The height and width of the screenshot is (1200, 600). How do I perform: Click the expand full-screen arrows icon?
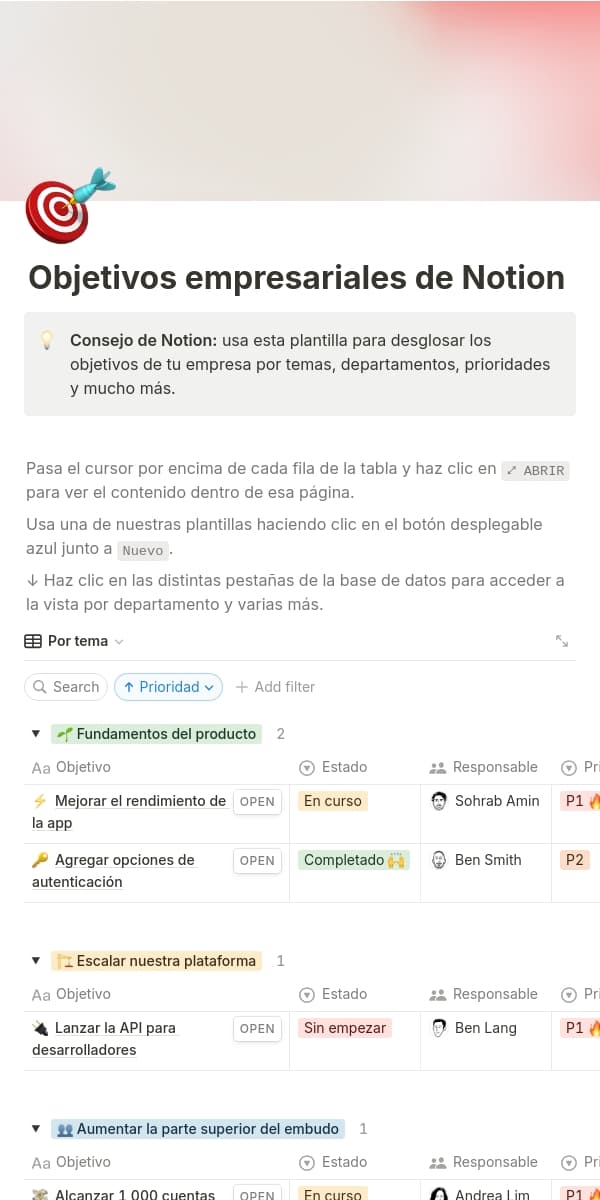tap(562, 641)
